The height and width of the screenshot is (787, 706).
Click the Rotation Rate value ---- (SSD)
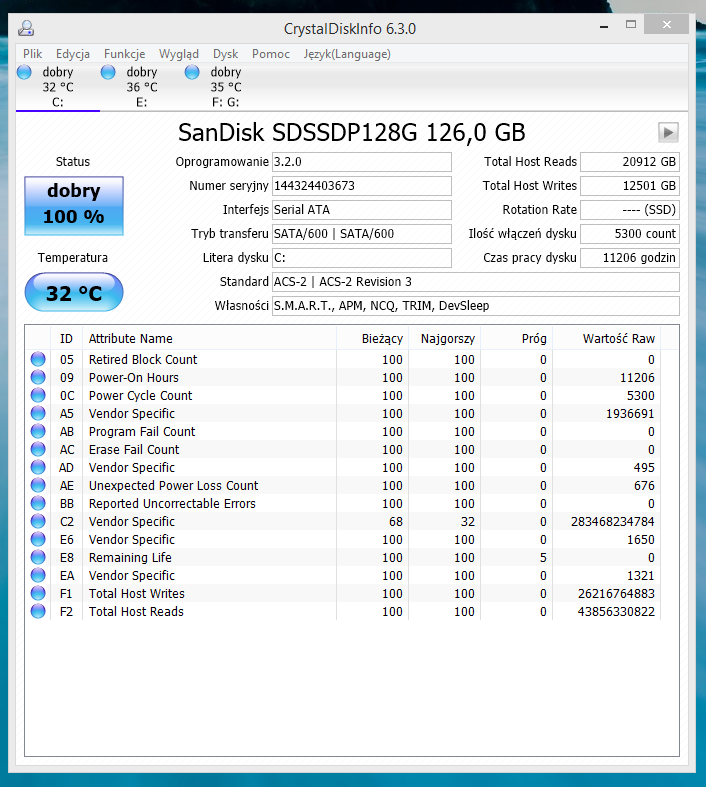[x=630, y=210]
